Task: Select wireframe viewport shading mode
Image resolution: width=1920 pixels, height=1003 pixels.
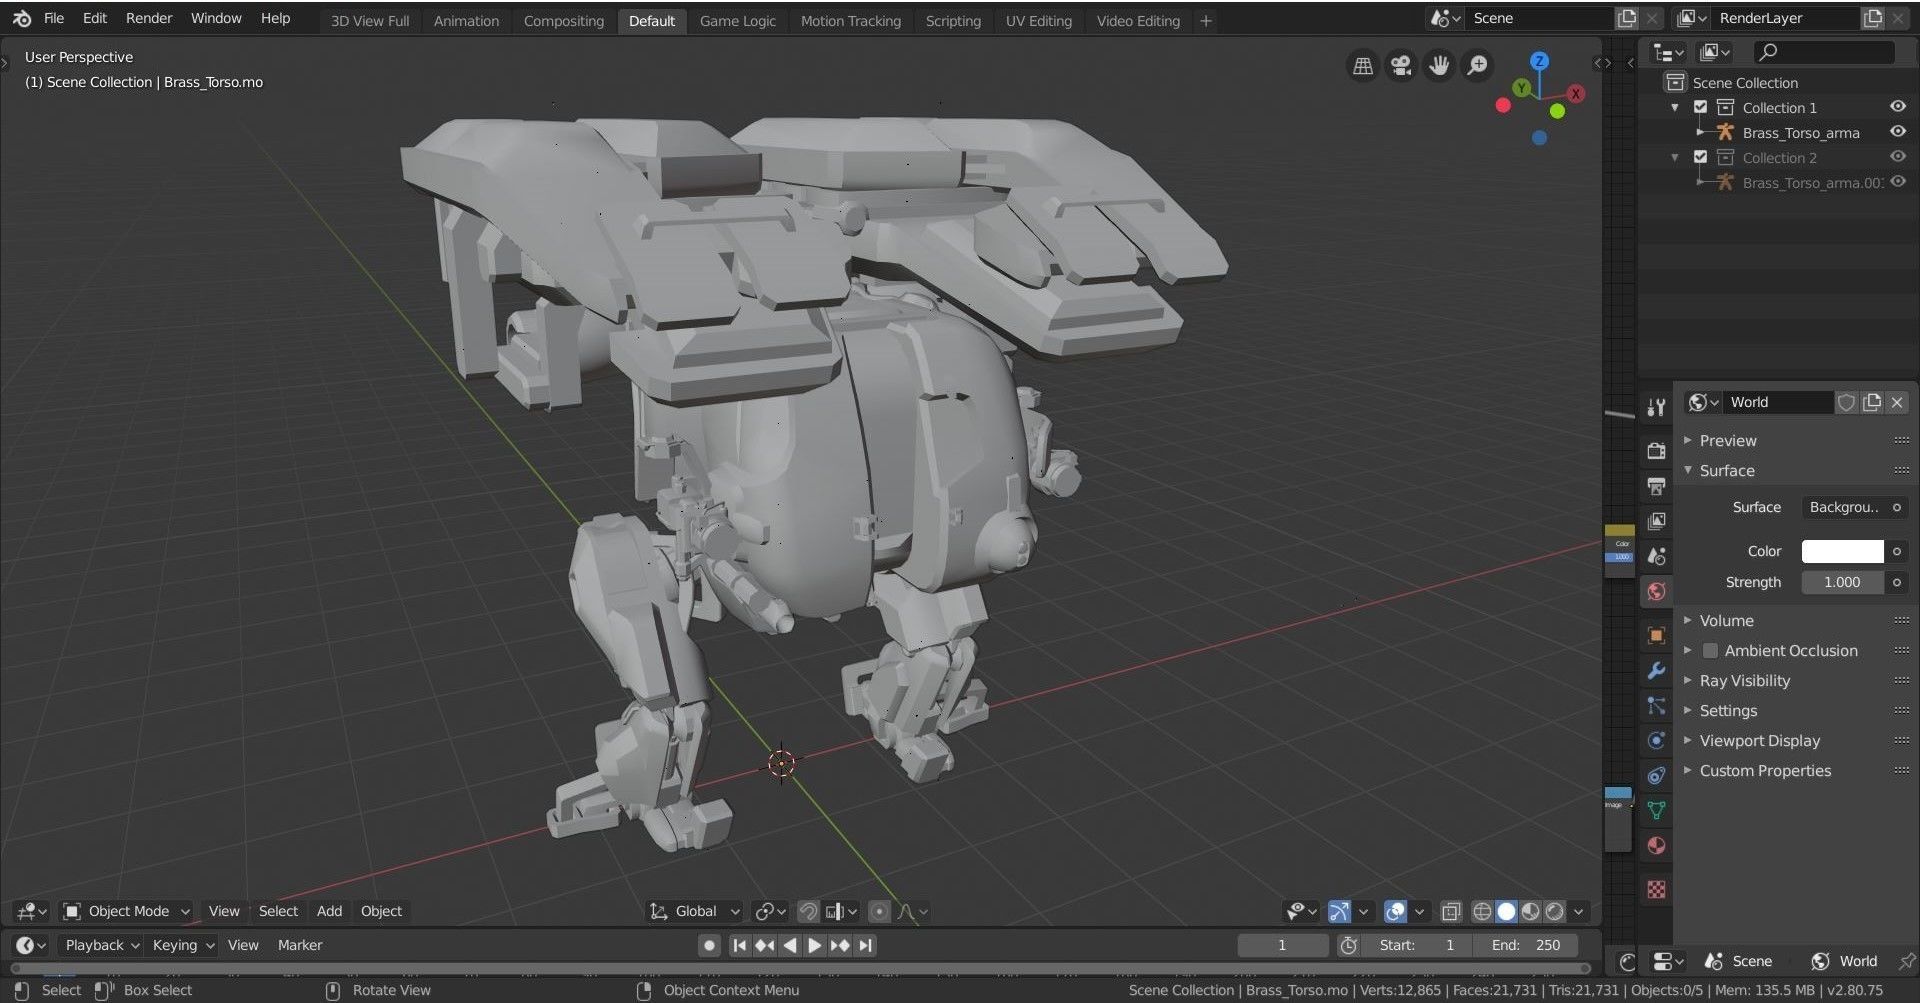Action: (1482, 911)
